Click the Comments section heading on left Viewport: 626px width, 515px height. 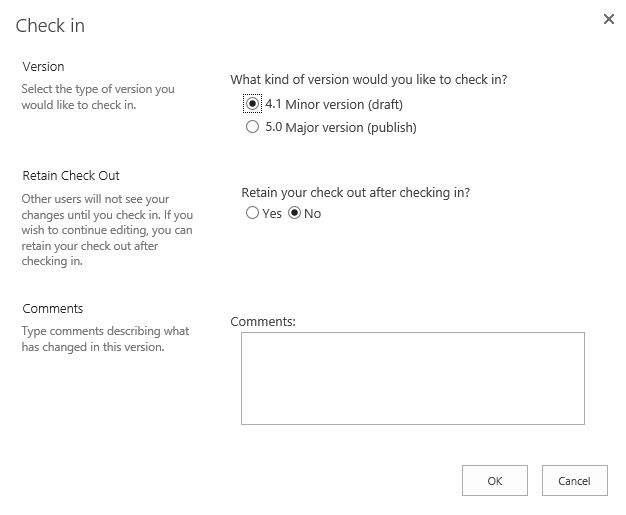pyautogui.click(x=53, y=308)
